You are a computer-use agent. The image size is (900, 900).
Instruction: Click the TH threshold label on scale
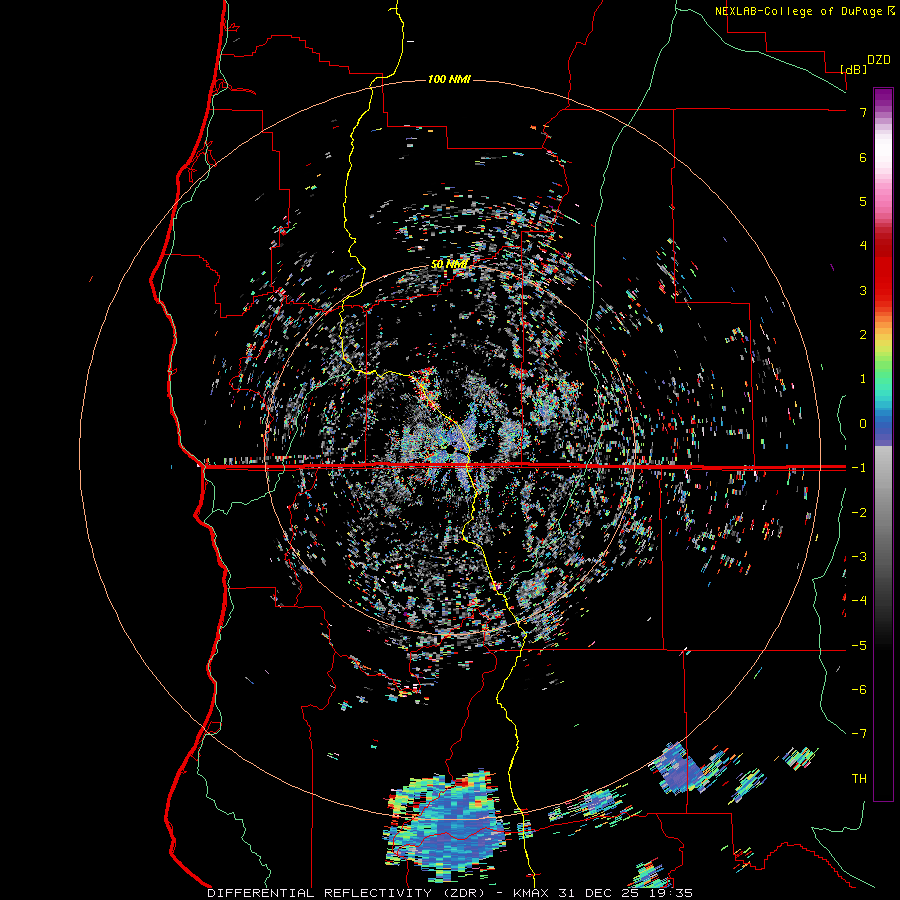tap(859, 778)
